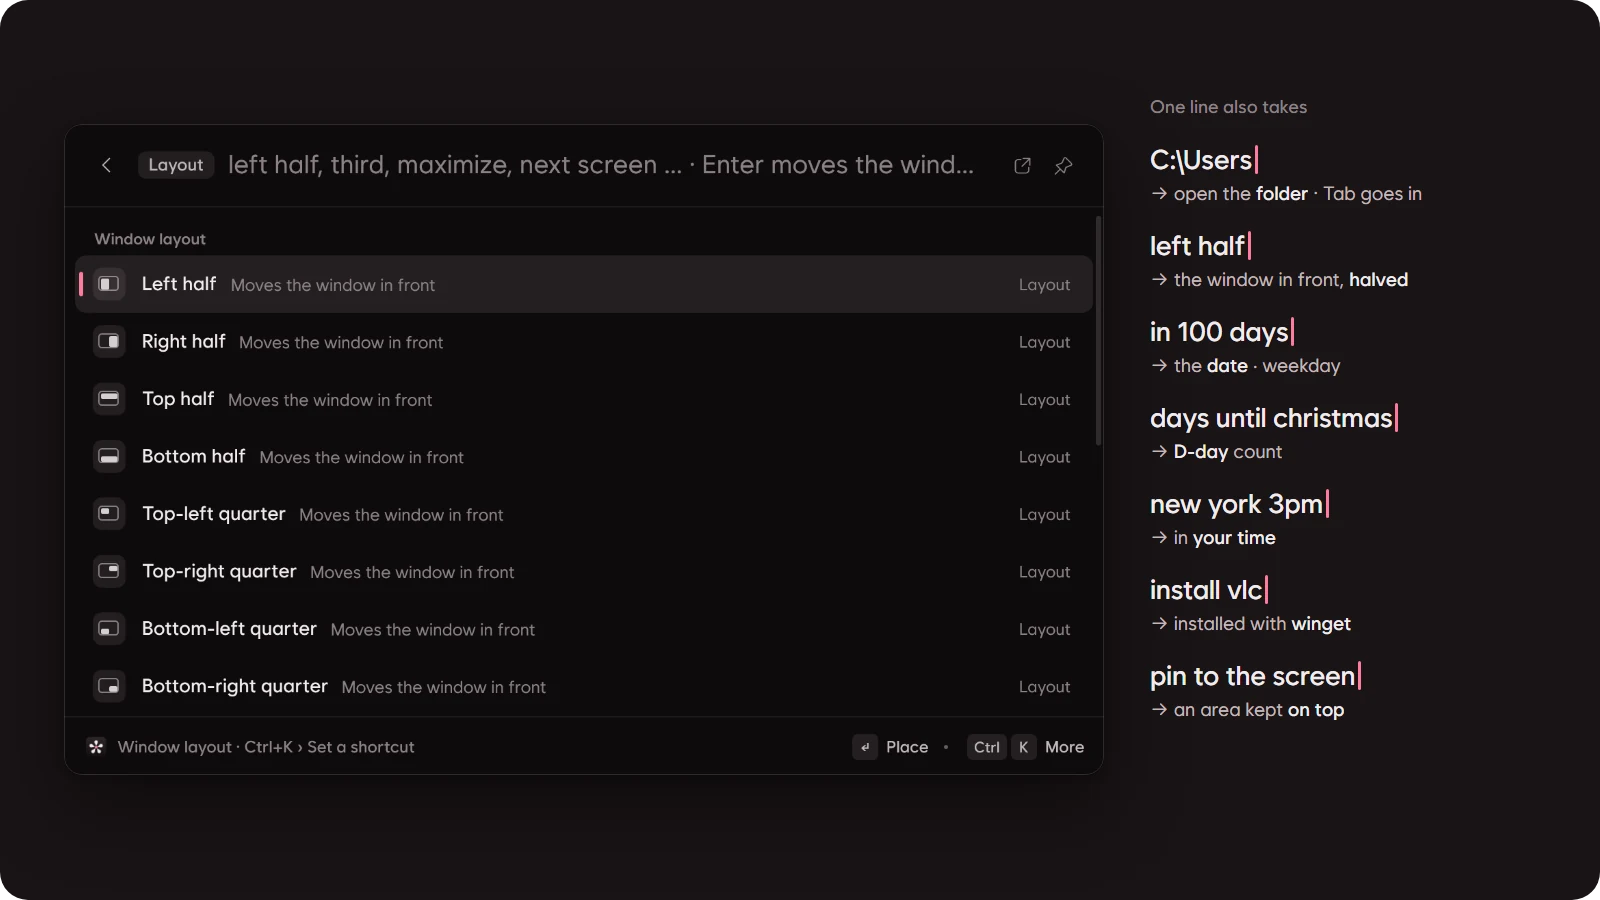Remove the Layout filter chip

pyautogui.click(x=176, y=165)
